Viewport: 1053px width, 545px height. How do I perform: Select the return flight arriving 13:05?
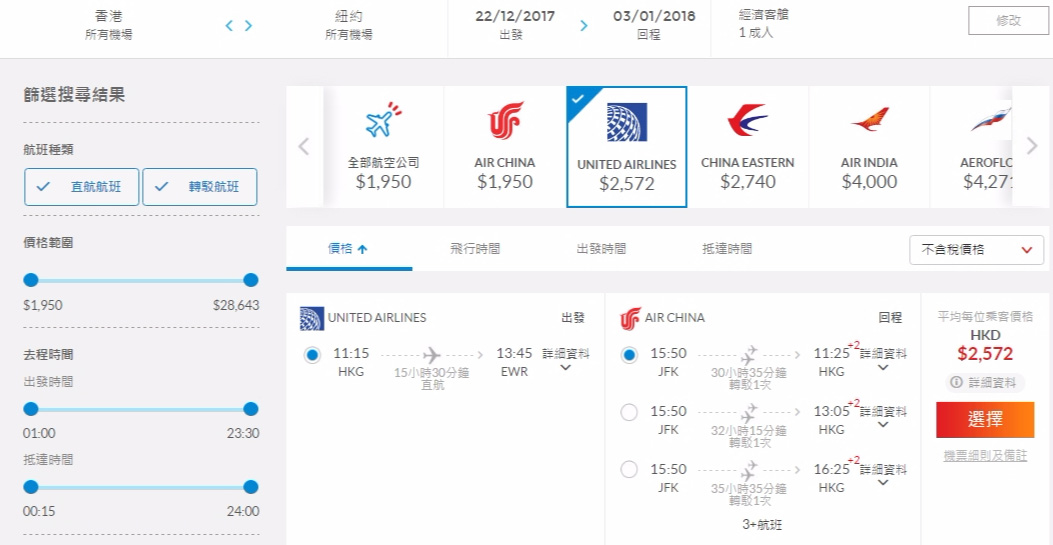tap(629, 412)
